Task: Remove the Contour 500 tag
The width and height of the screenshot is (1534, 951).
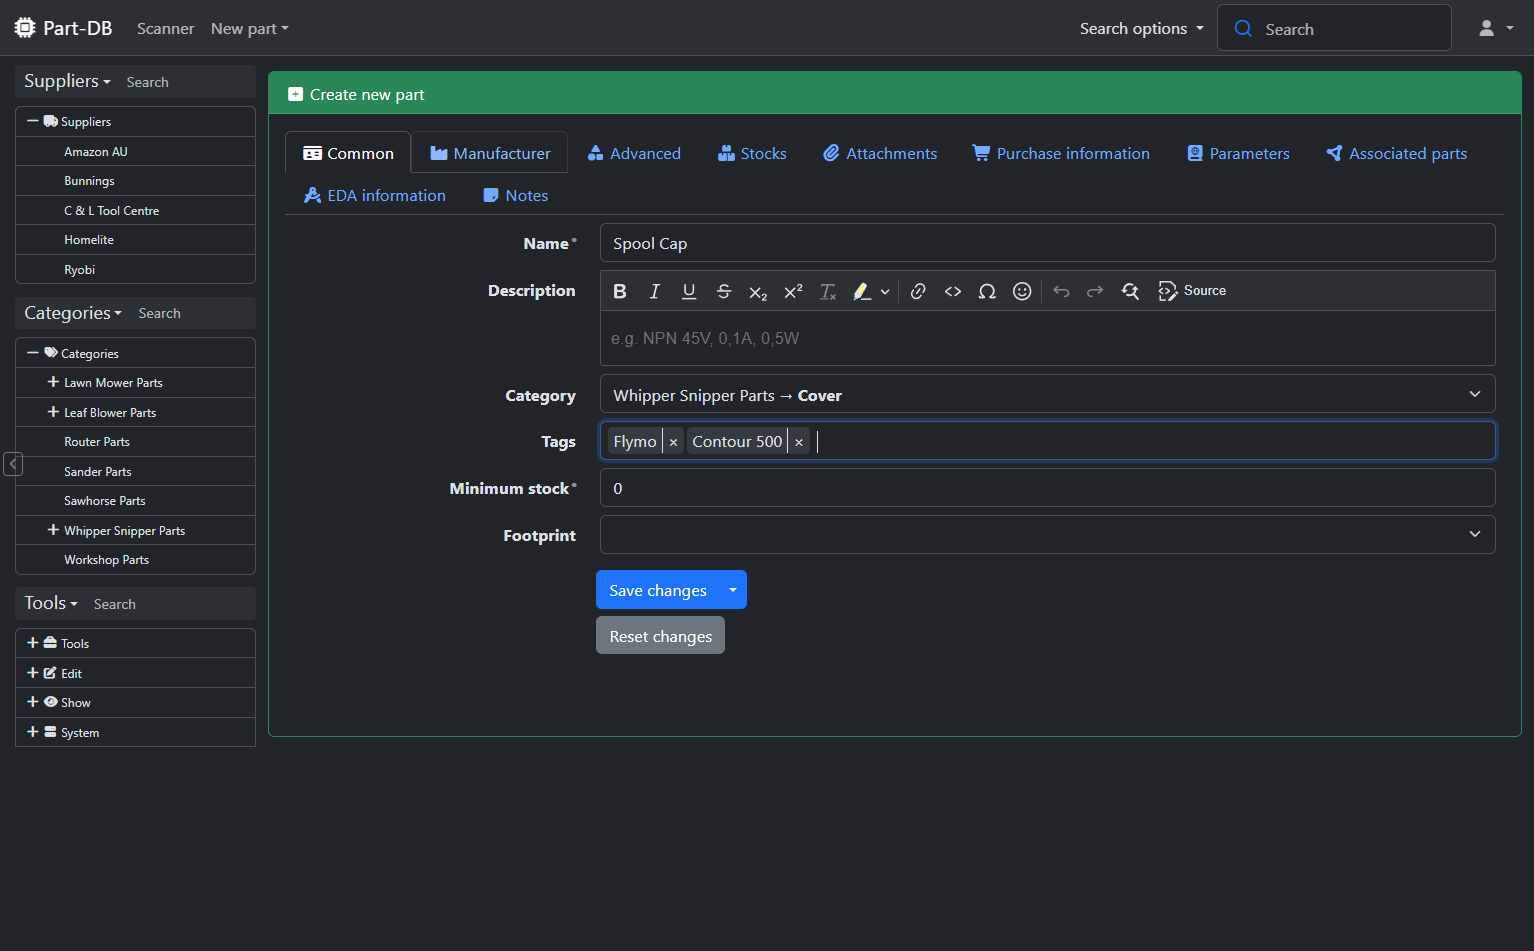Action: [798, 442]
